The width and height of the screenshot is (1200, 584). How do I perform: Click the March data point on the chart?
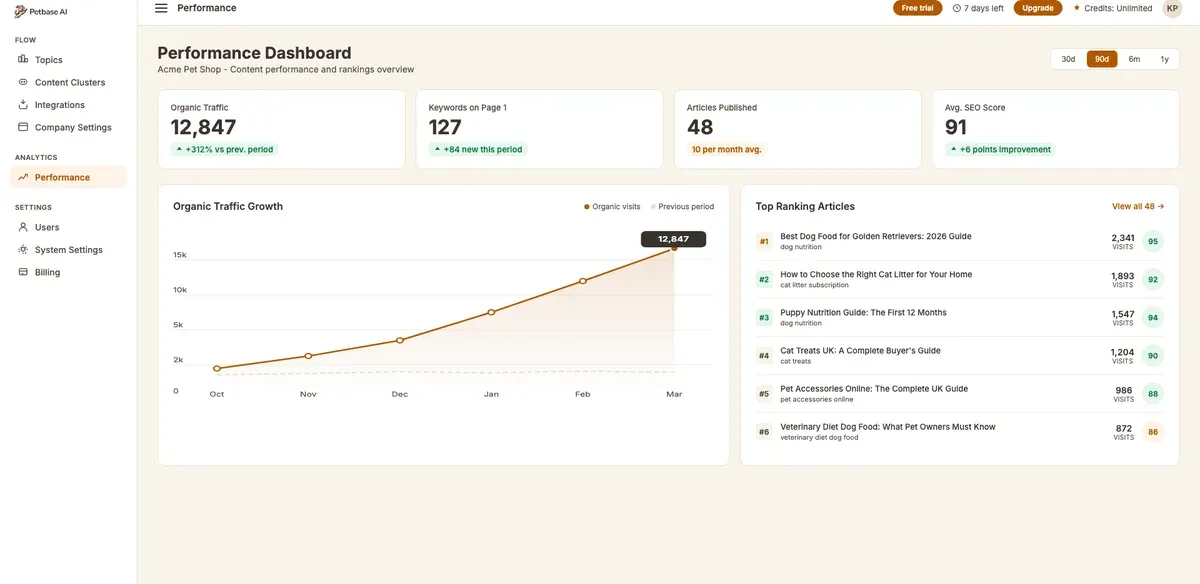point(674,248)
